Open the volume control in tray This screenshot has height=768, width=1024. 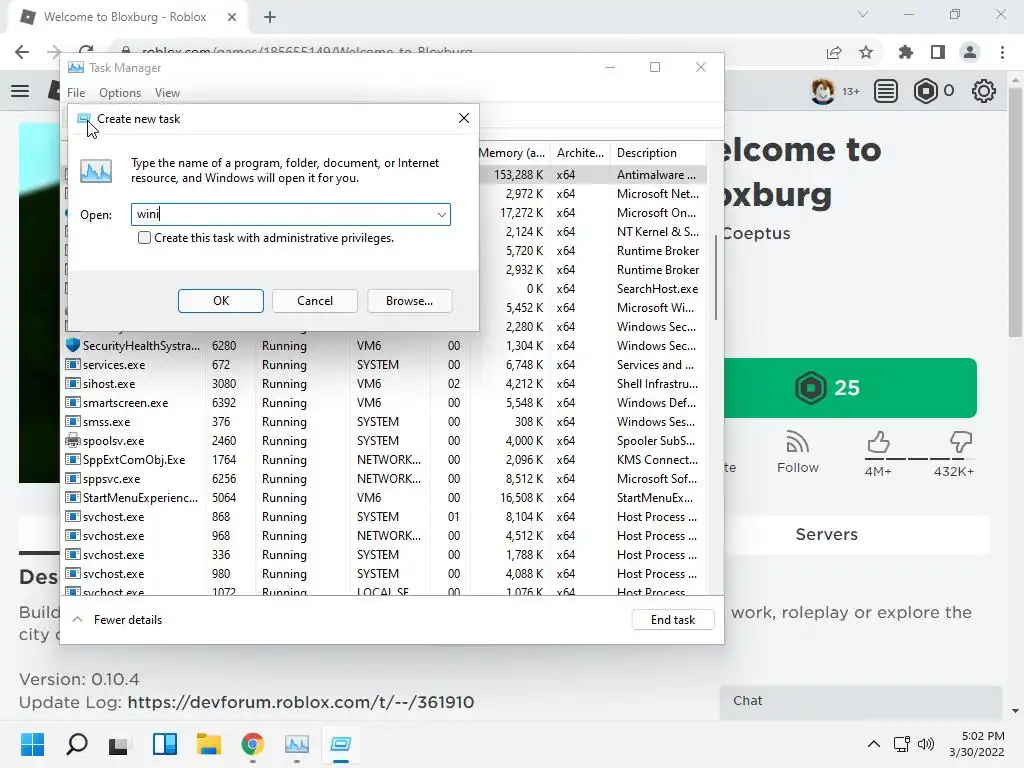[925, 744]
